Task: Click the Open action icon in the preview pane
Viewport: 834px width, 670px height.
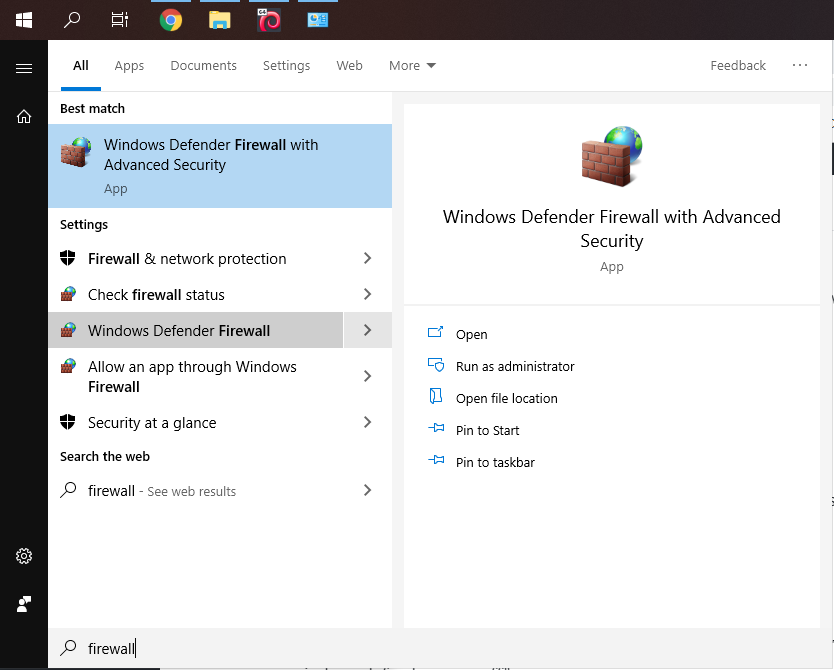Action: [436, 332]
